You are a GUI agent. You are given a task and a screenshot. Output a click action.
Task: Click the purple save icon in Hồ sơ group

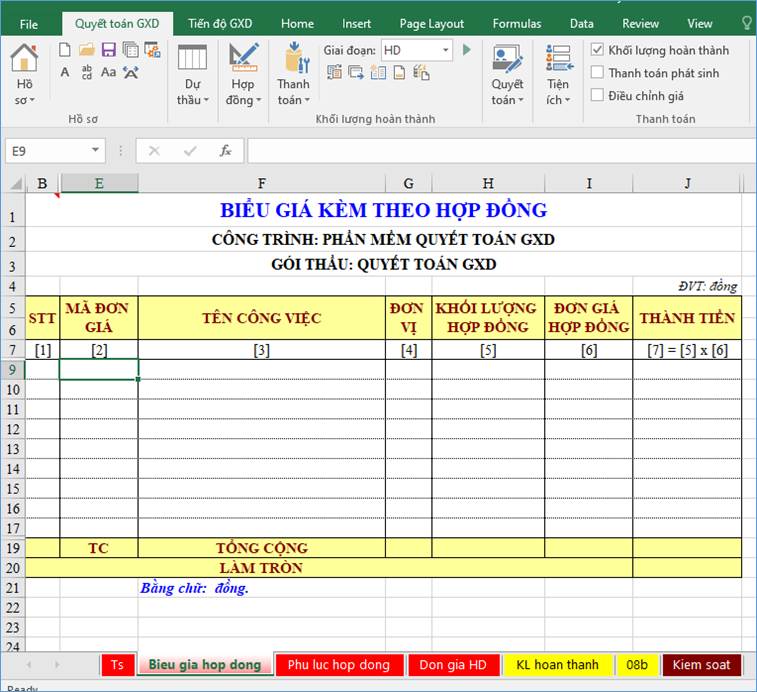108,49
